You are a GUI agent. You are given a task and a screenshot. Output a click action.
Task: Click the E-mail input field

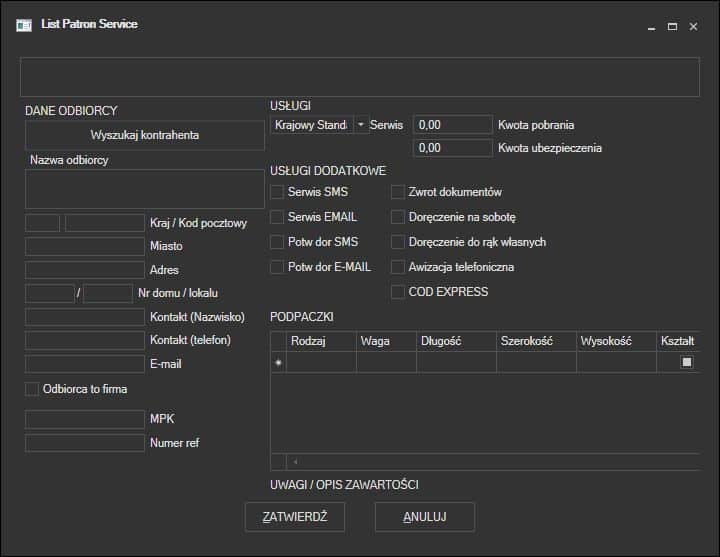[x=85, y=364]
